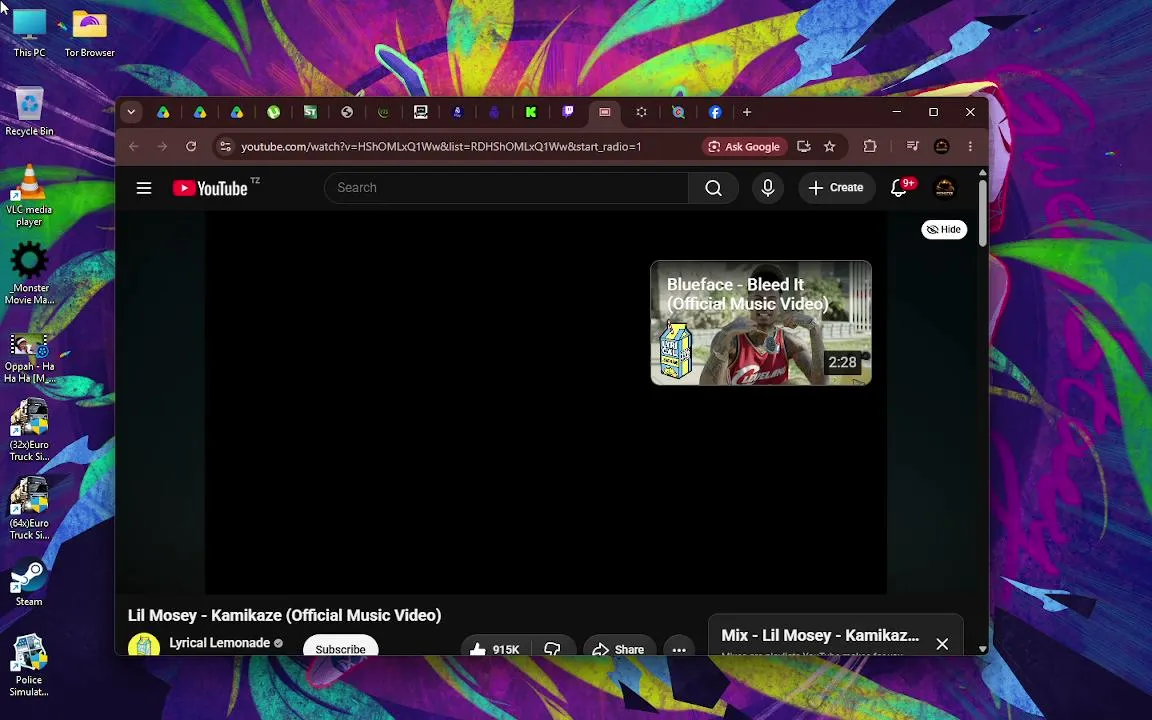1152x720 pixels.
Task: Select the active YouTube tab
Action: (x=605, y=112)
